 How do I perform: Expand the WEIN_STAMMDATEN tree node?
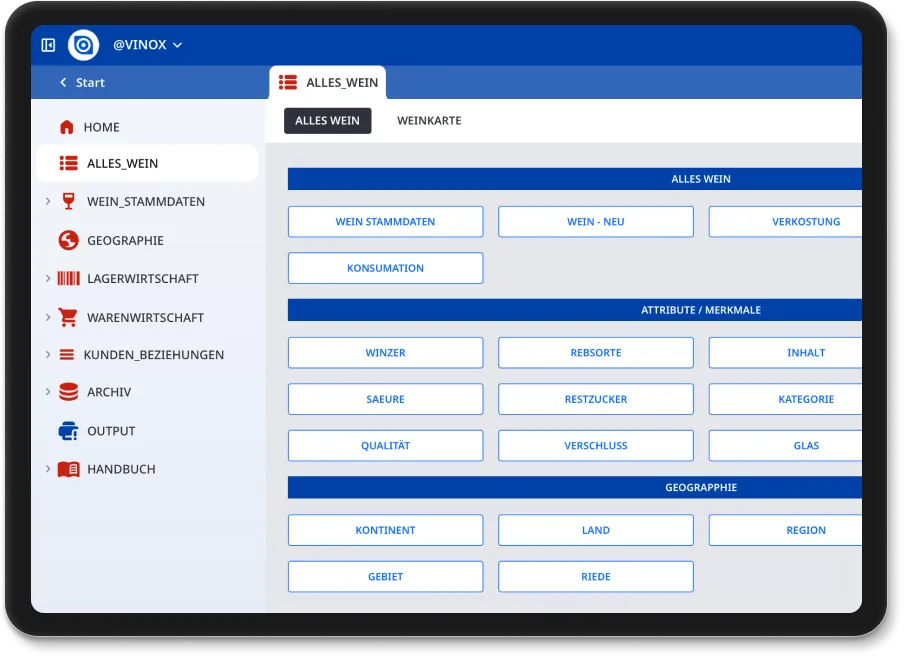[47, 201]
